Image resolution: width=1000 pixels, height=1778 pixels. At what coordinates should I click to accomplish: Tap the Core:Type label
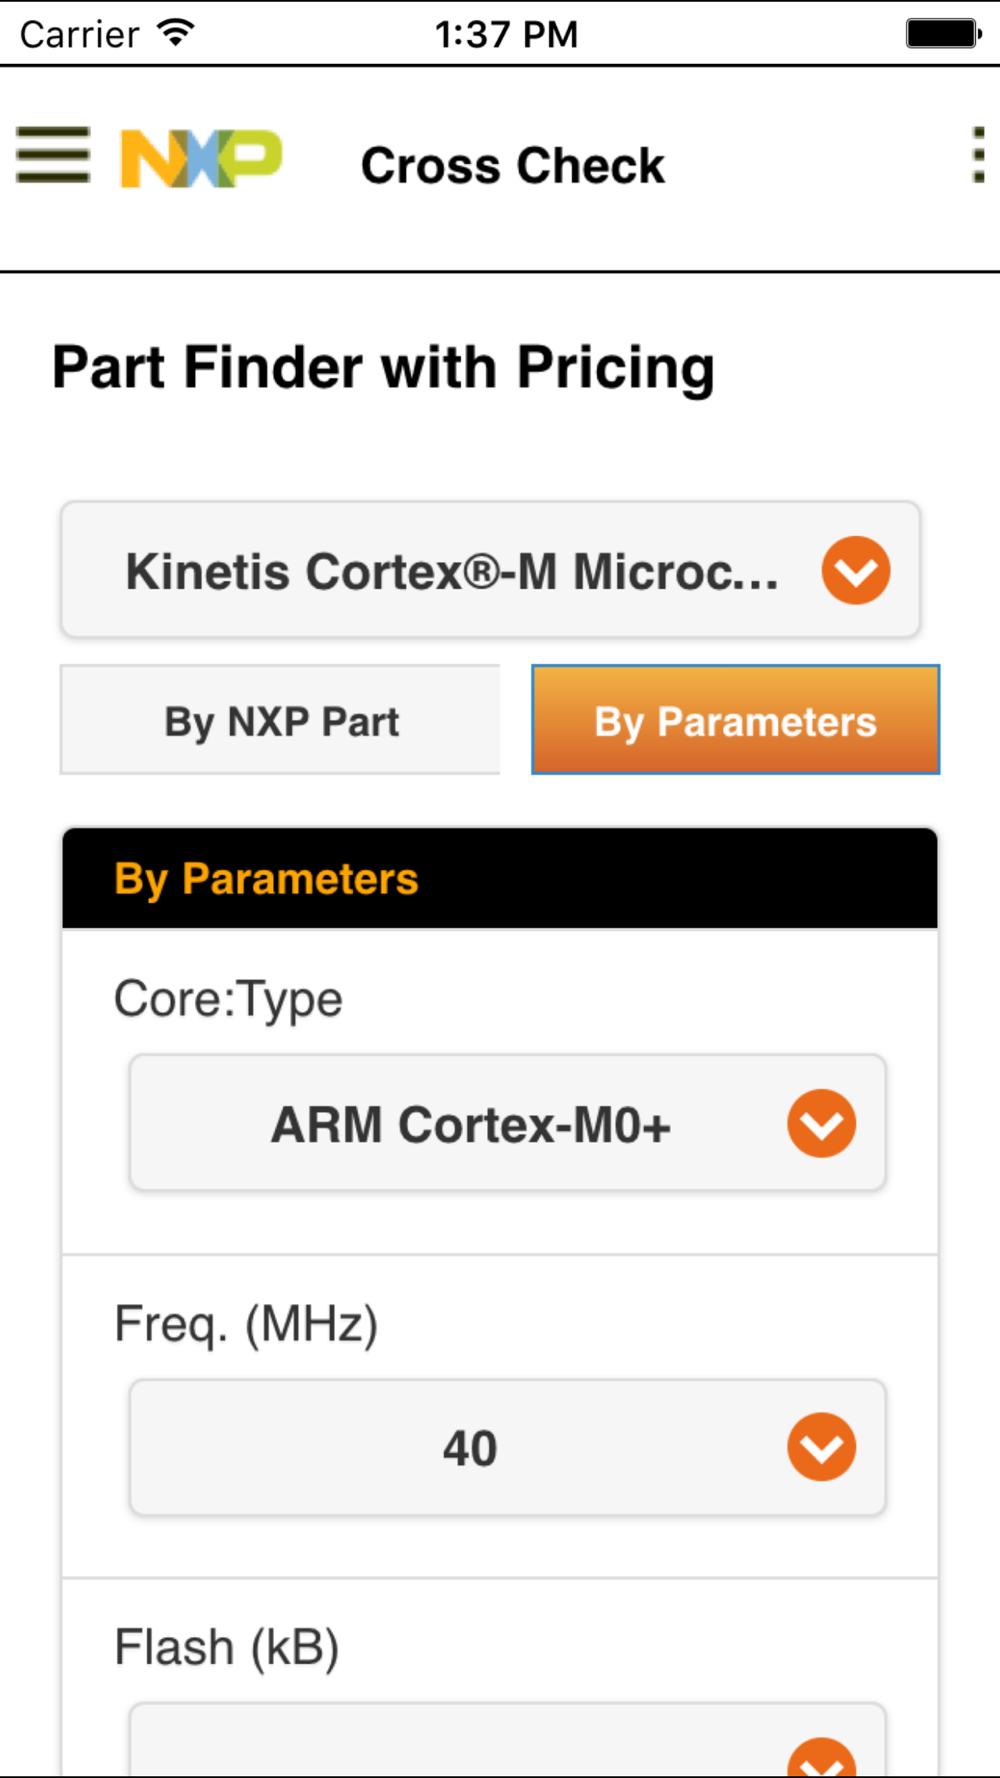coord(228,1000)
